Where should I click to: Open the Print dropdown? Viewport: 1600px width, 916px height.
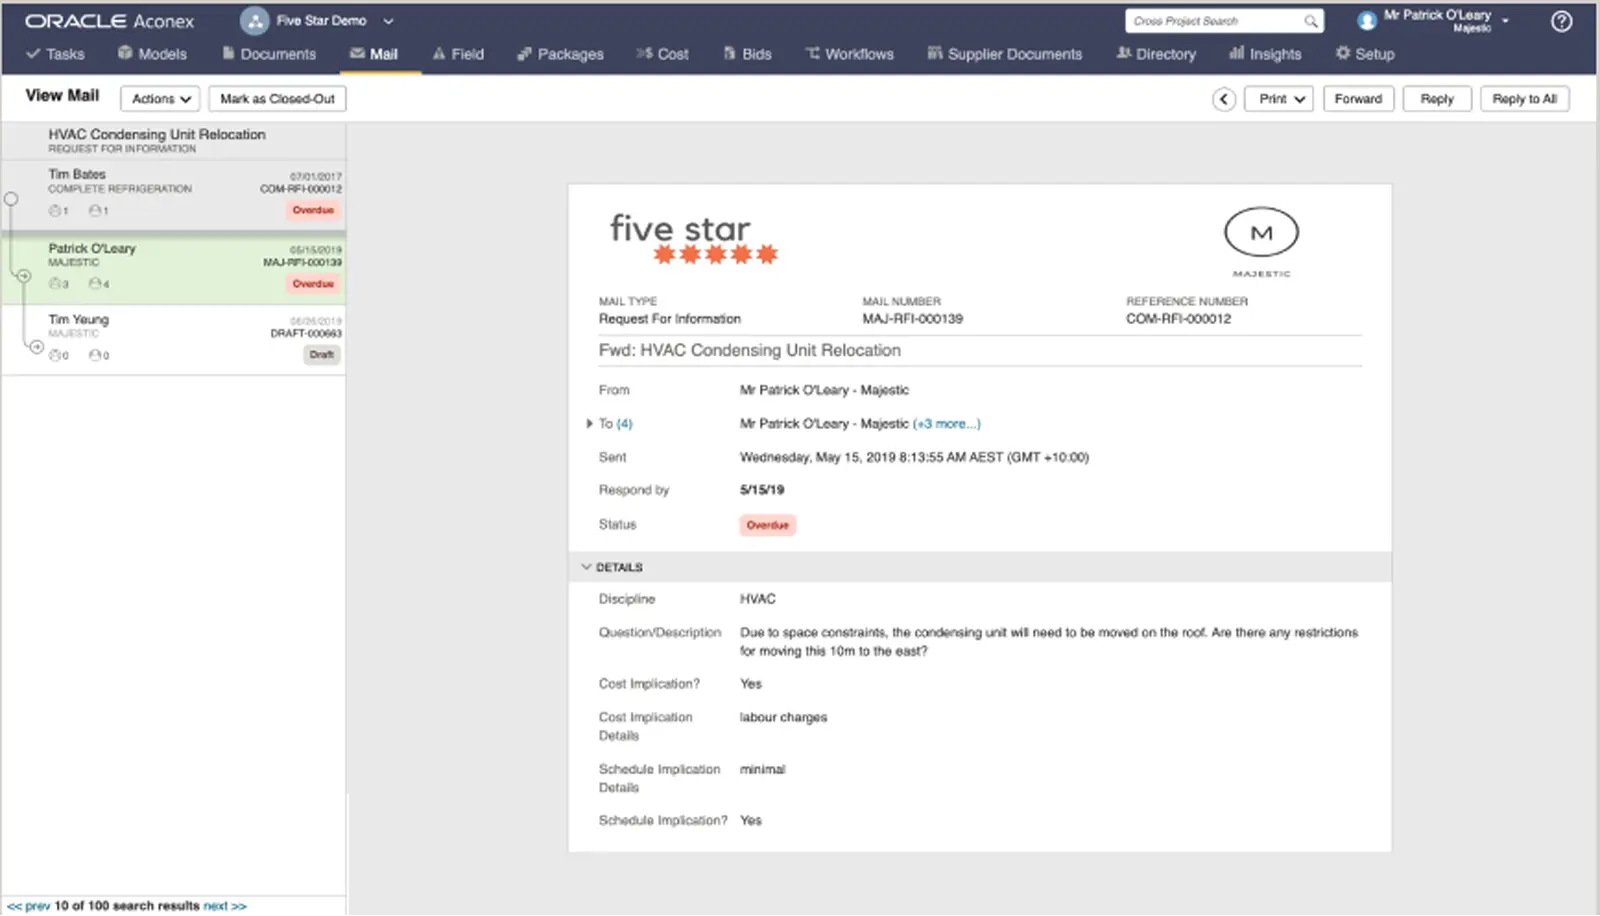1278,98
